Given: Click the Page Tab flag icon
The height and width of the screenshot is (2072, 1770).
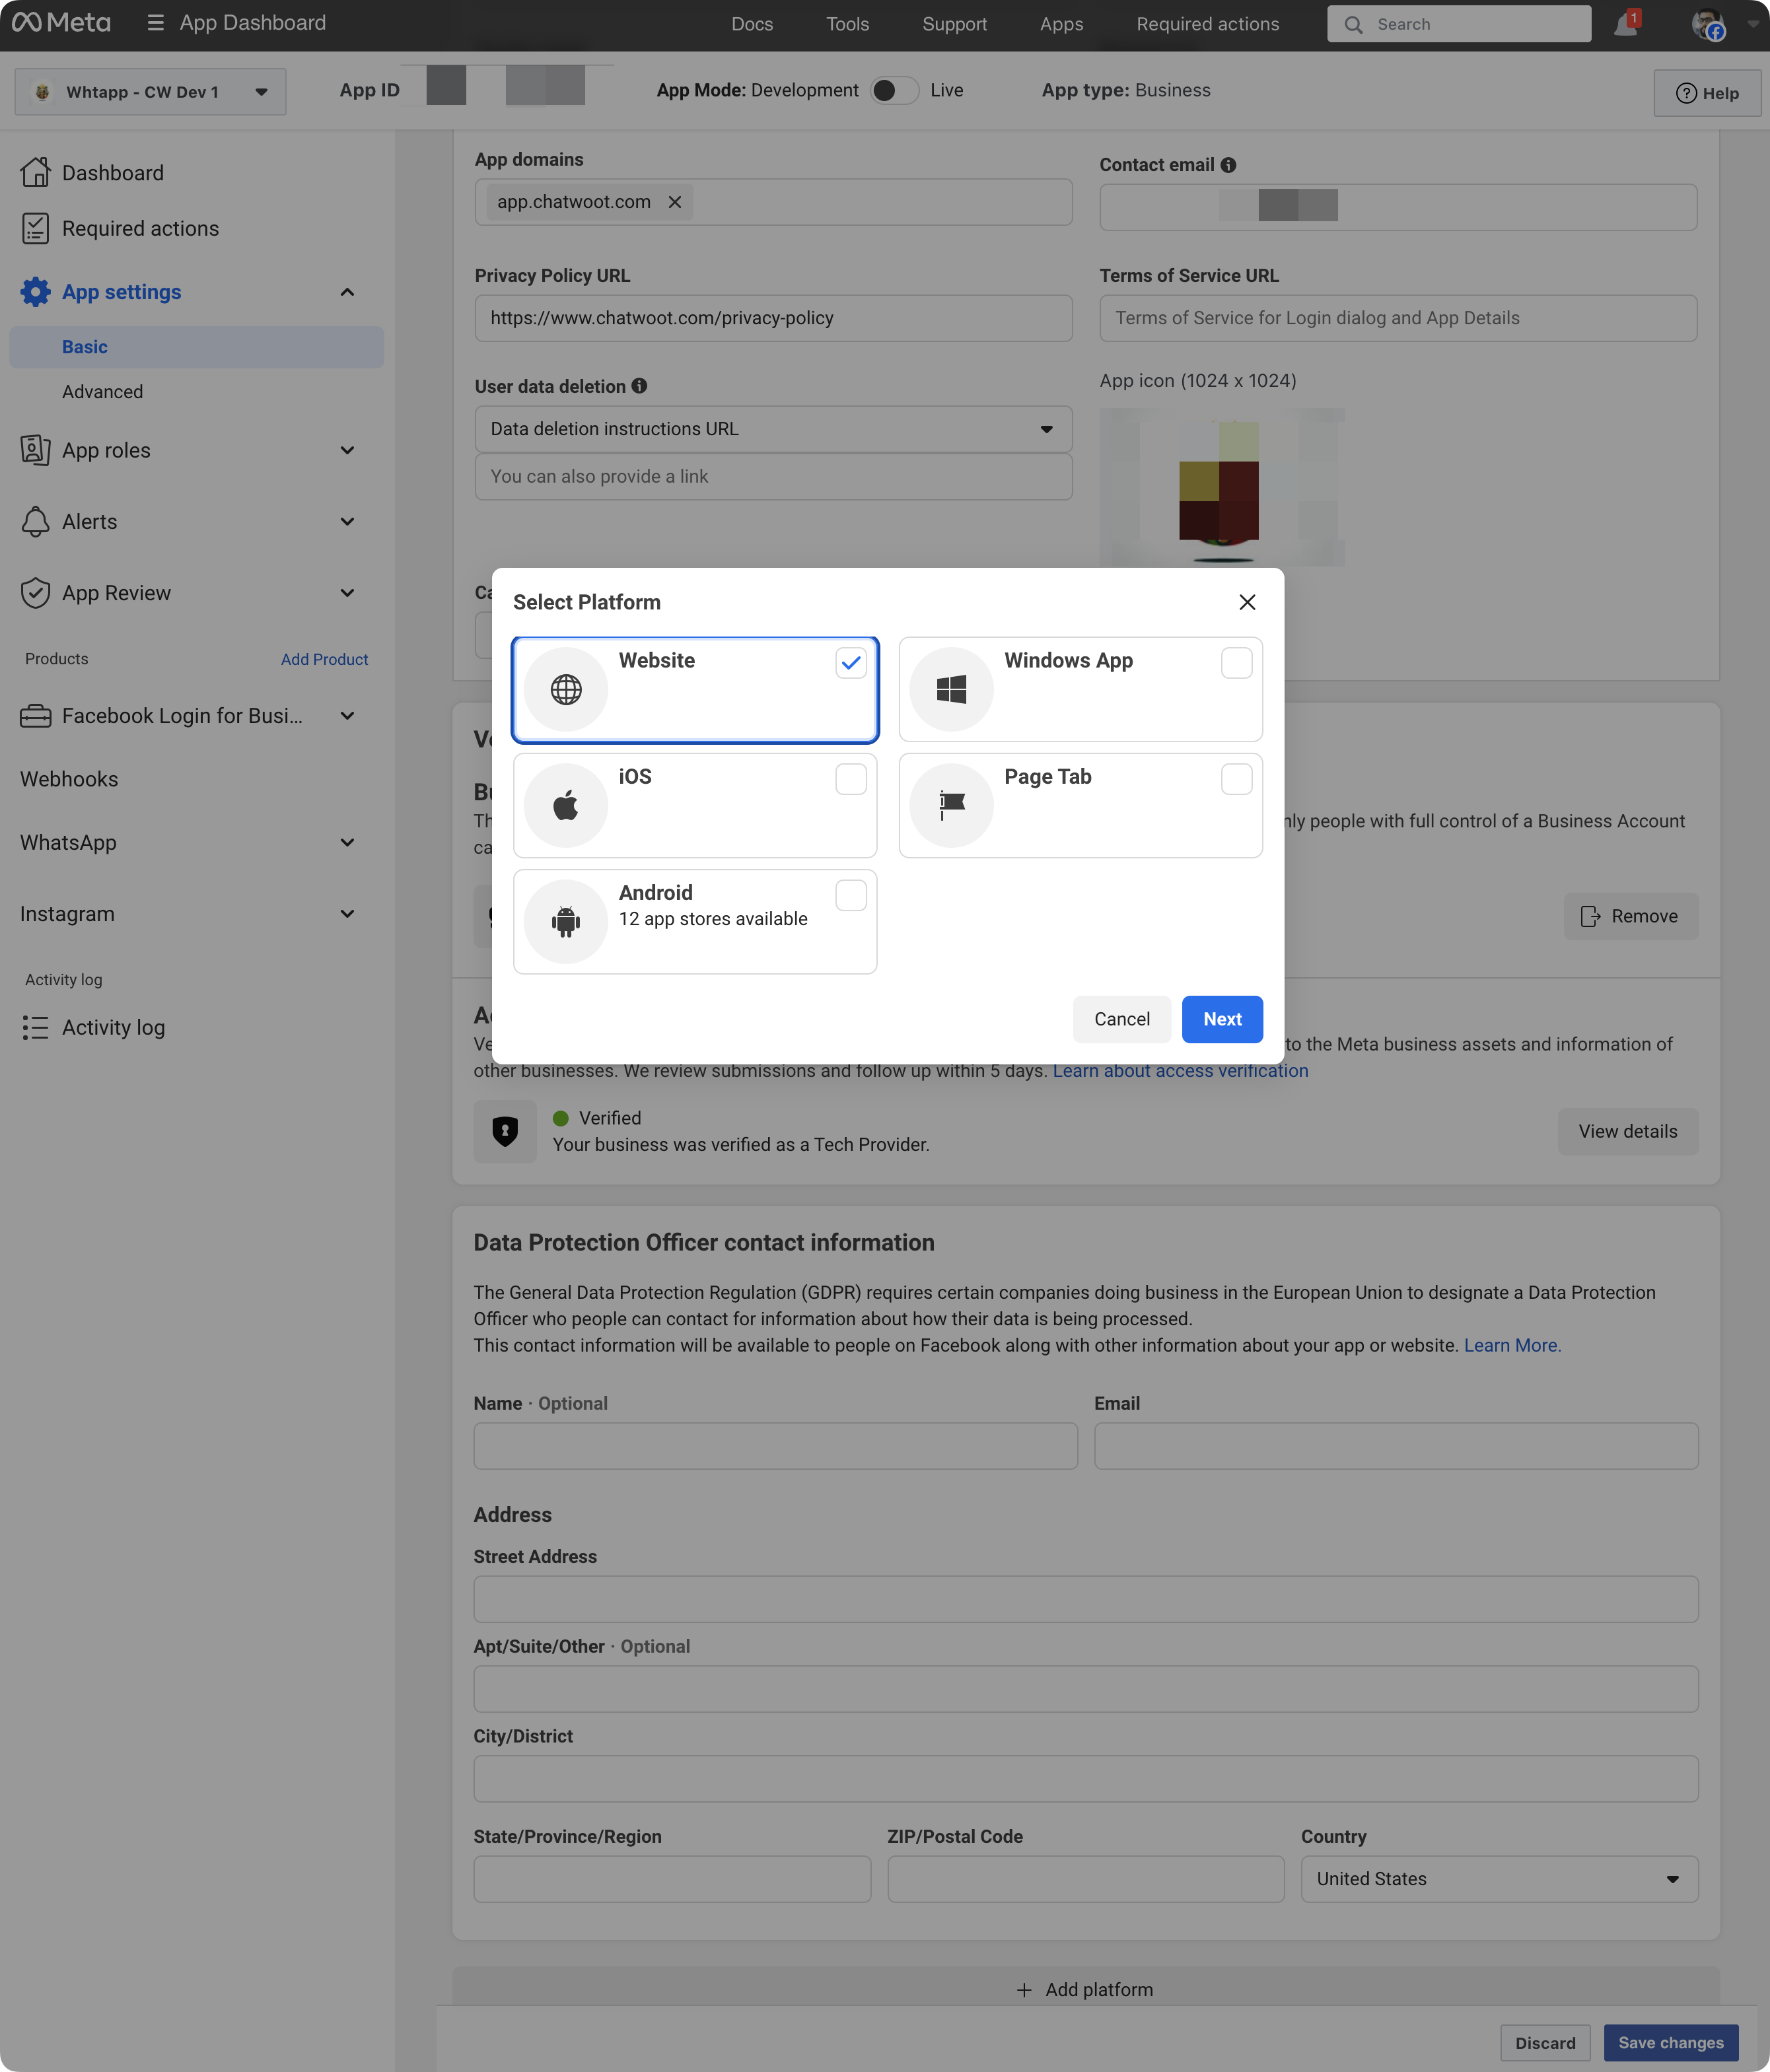Looking at the screenshot, I should [x=951, y=805].
